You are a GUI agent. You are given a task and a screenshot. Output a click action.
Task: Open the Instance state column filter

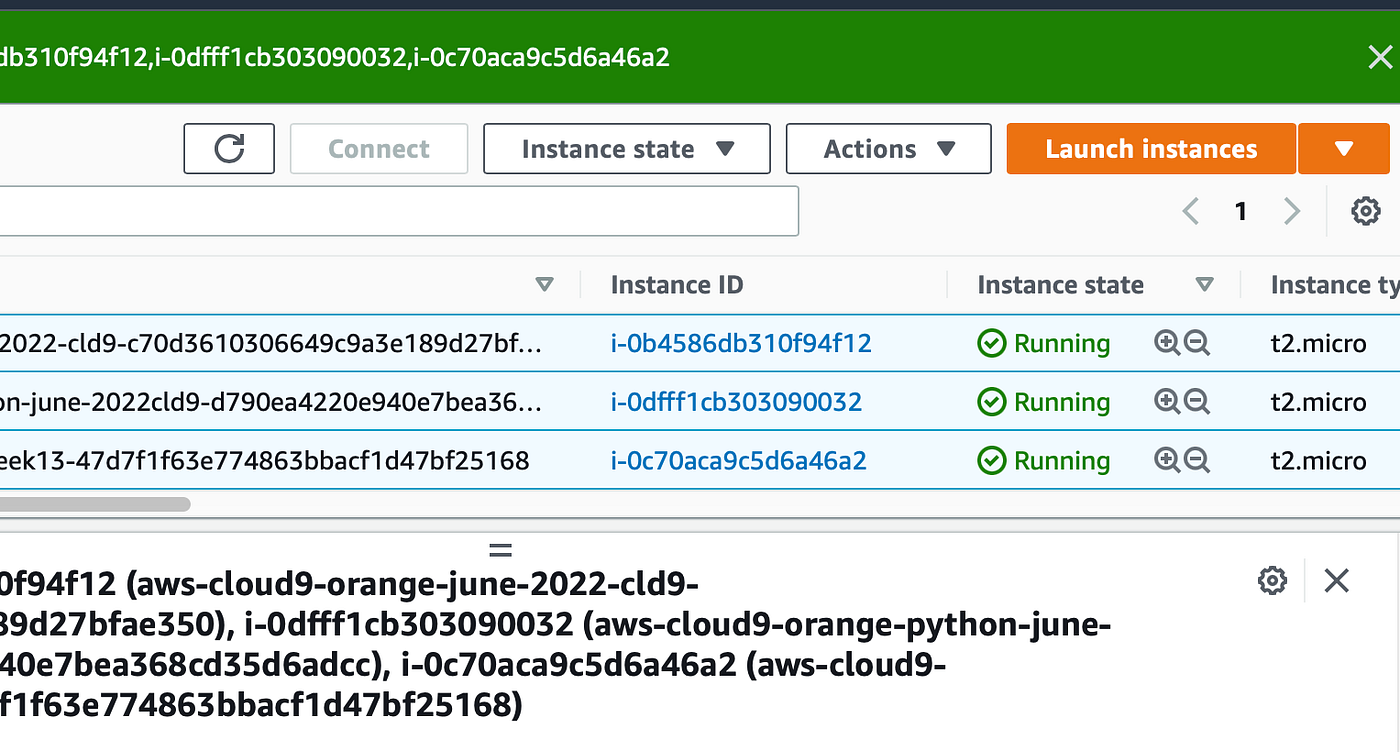pyautogui.click(x=1206, y=284)
